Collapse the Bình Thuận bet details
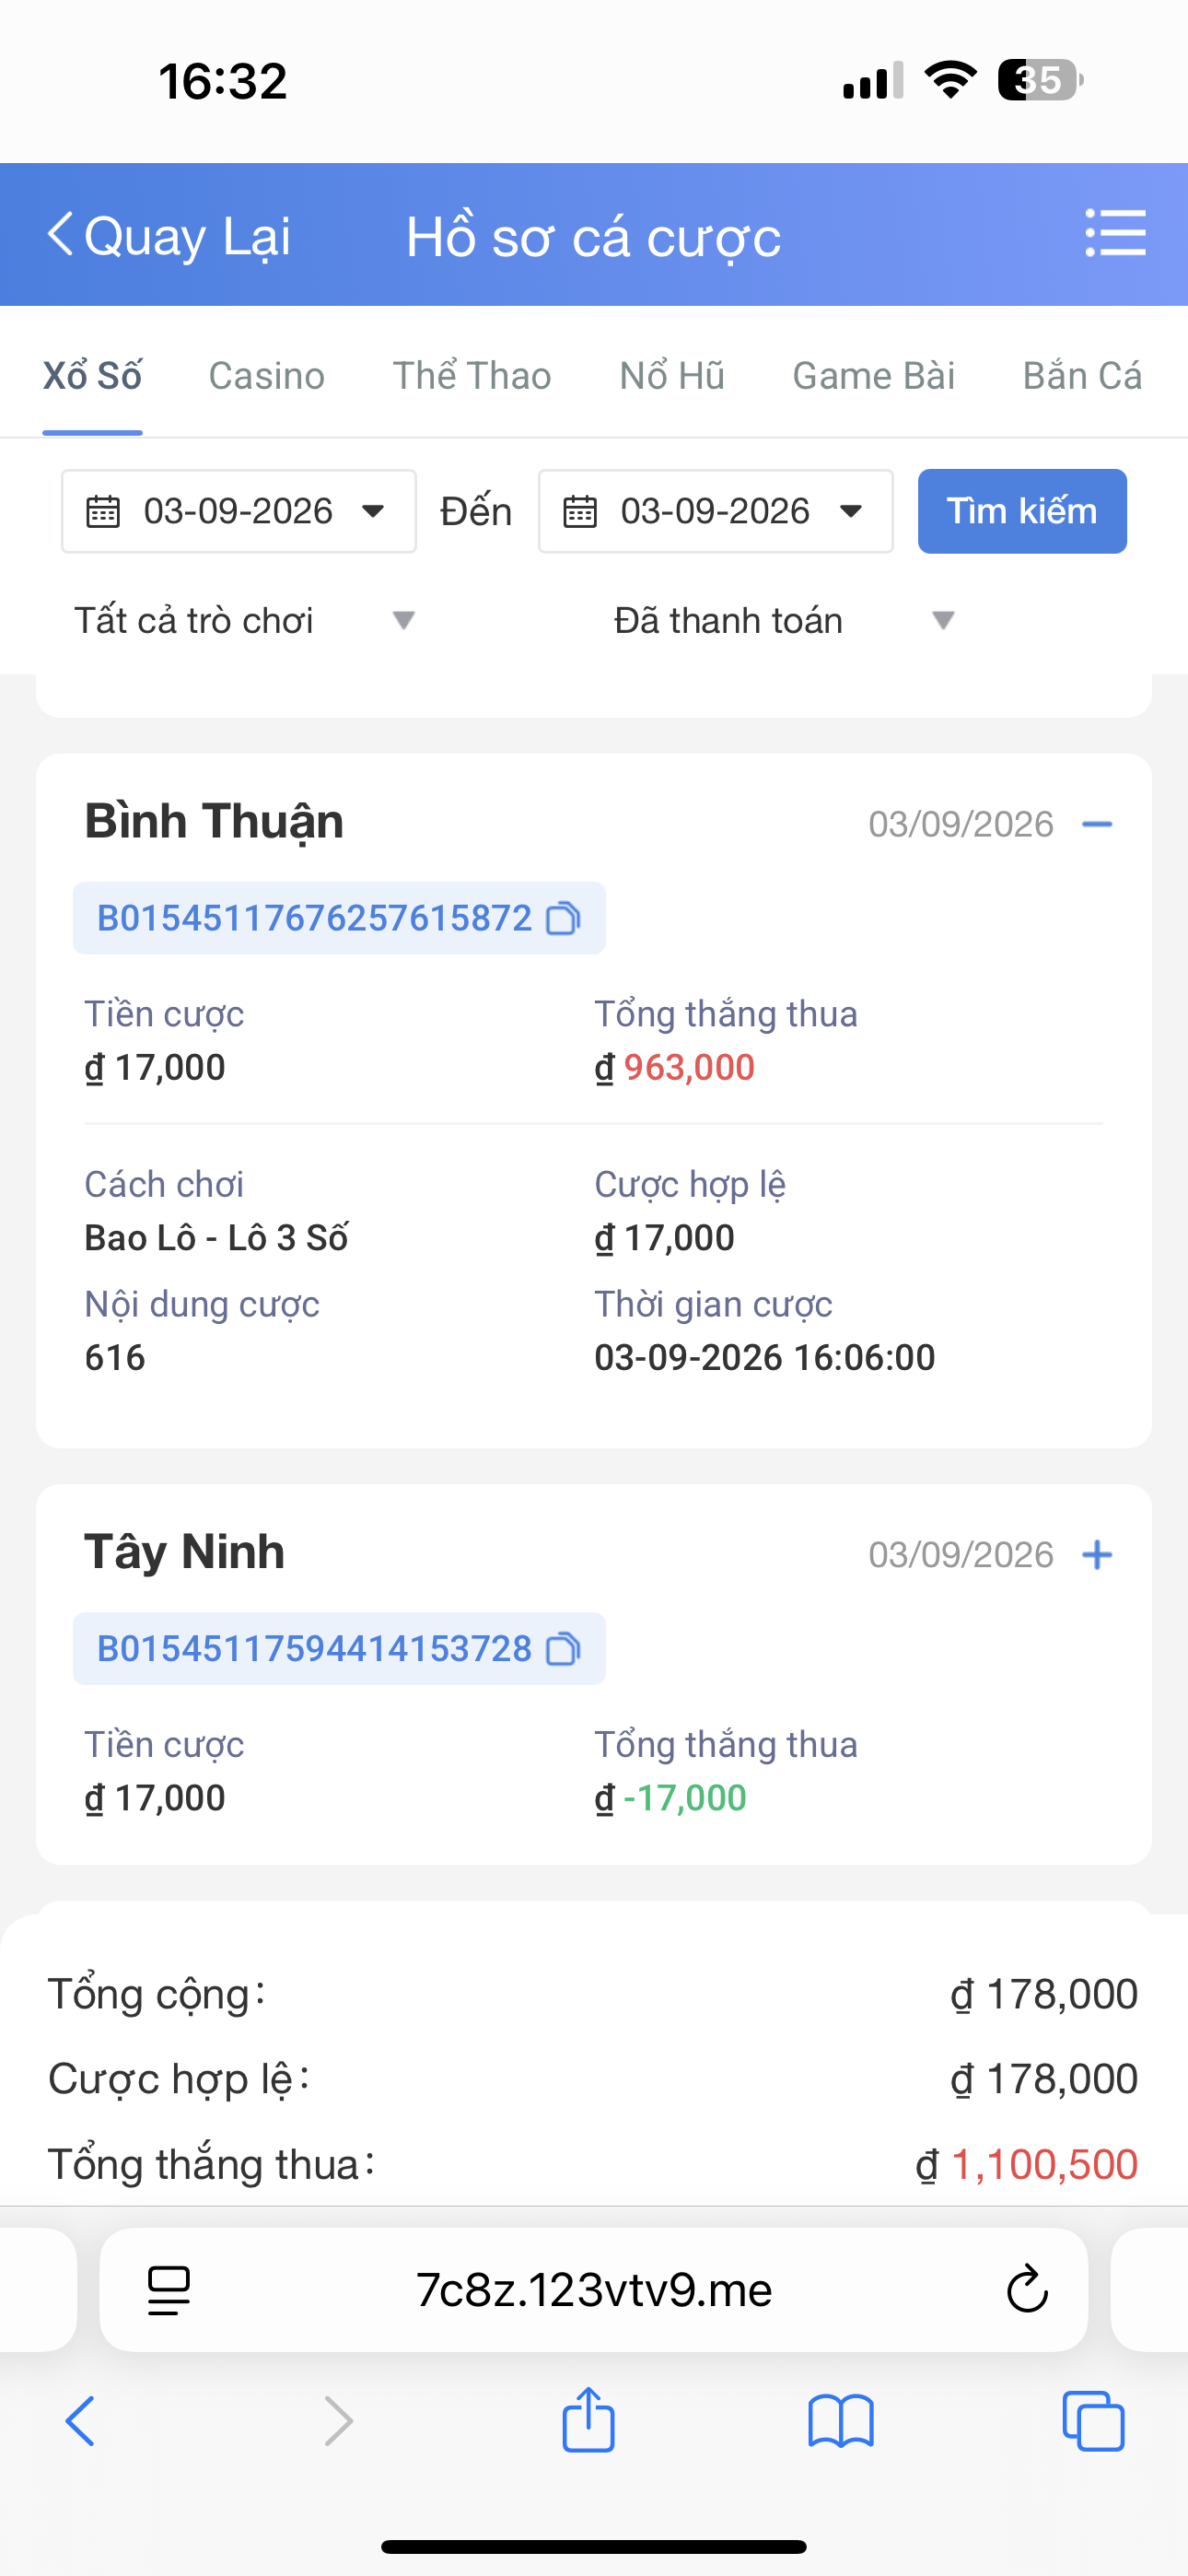The width and height of the screenshot is (1188, 2576). [1097, 824]
